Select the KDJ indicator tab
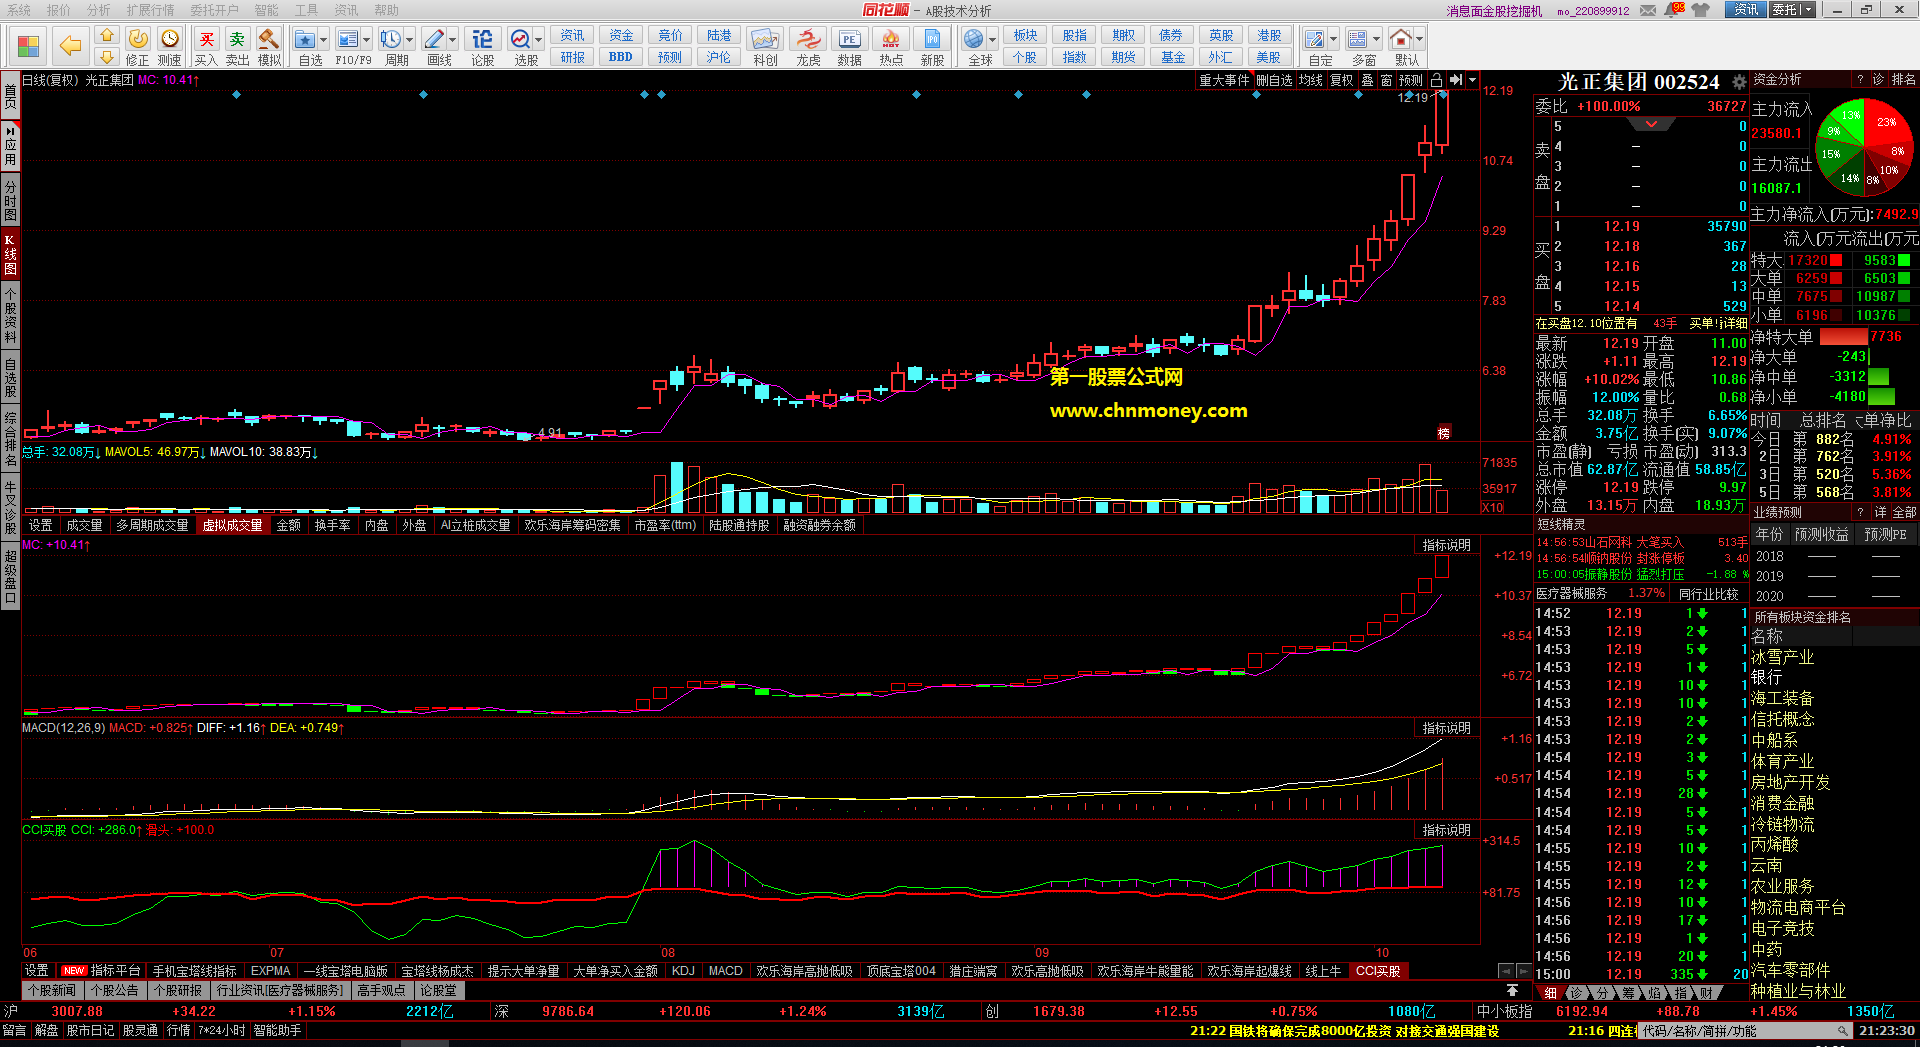The width and height of the screenshot is (1920, 1047). 683,971
